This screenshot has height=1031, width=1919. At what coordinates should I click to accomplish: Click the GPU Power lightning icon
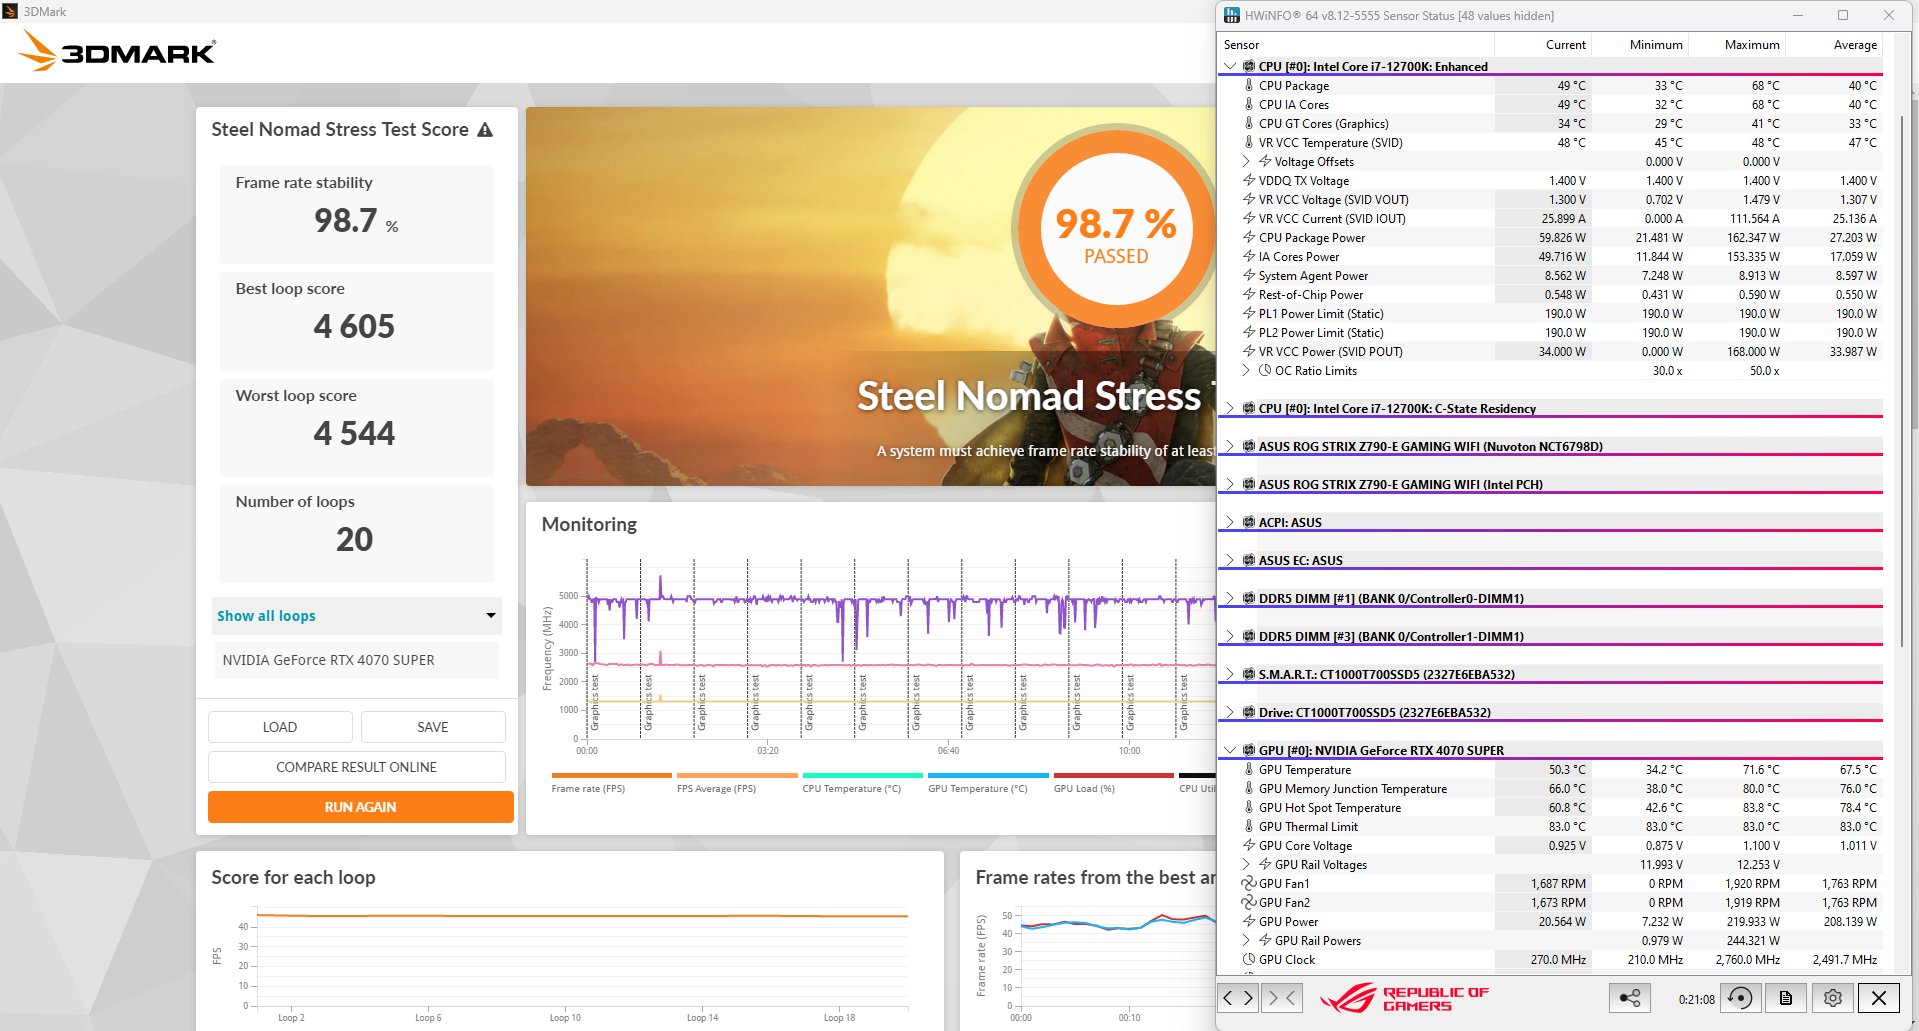coord(1249,921)
